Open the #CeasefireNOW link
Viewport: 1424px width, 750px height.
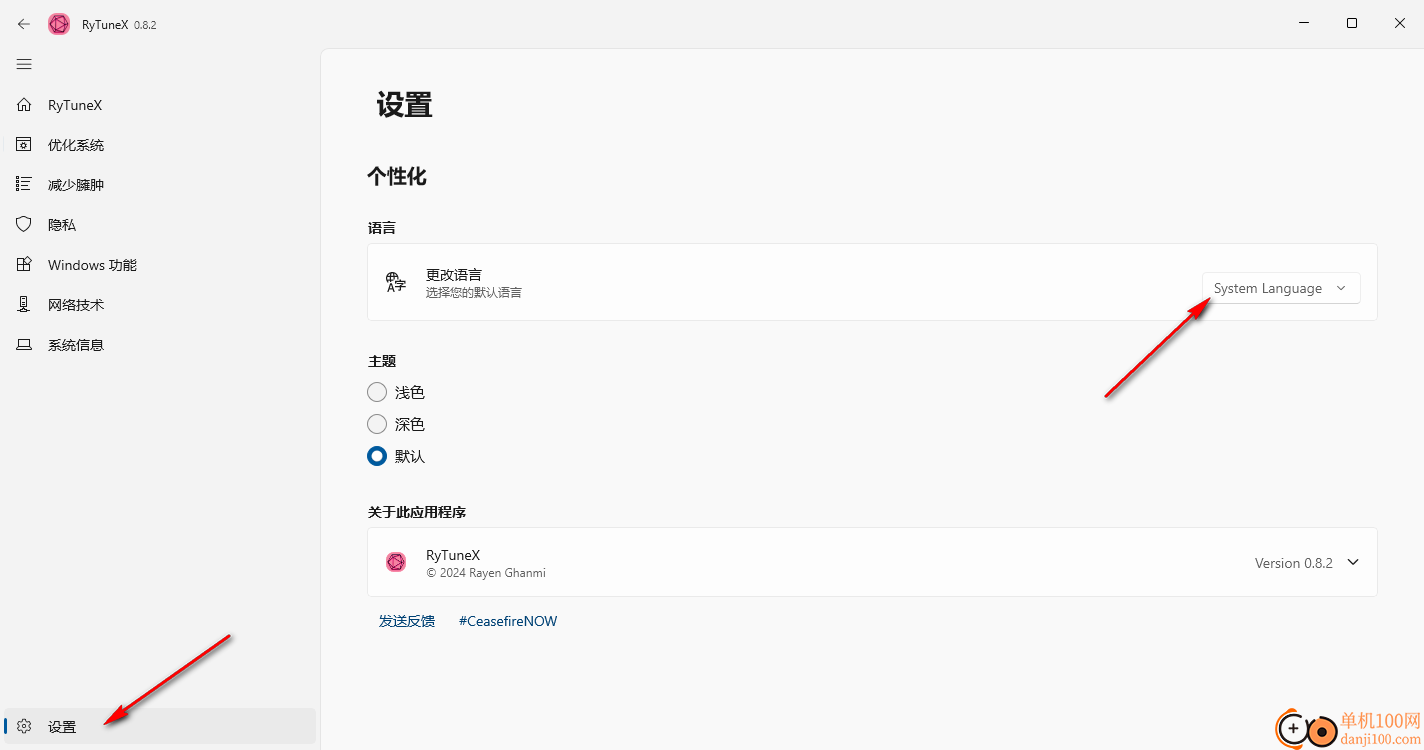pos(508,621)
